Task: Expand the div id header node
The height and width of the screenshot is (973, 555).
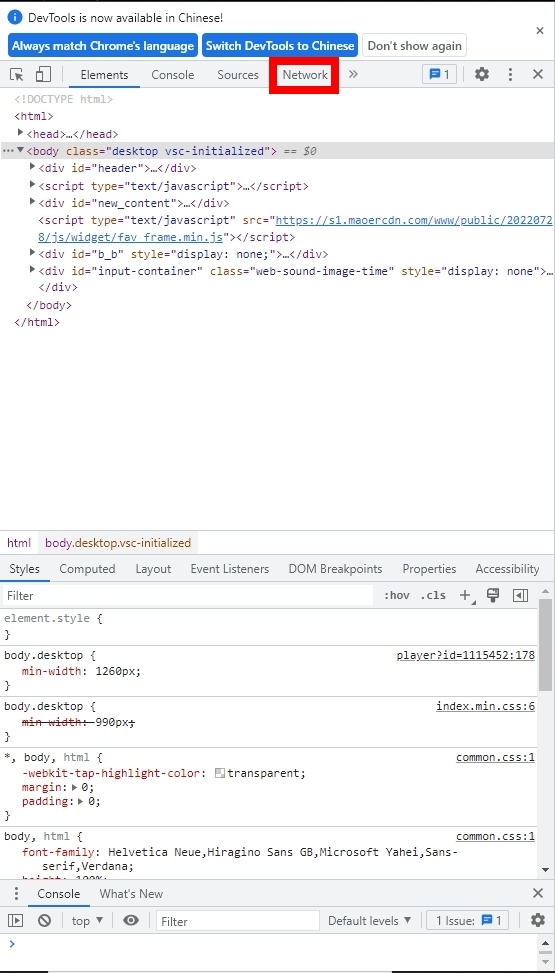Action: [32, 167]
